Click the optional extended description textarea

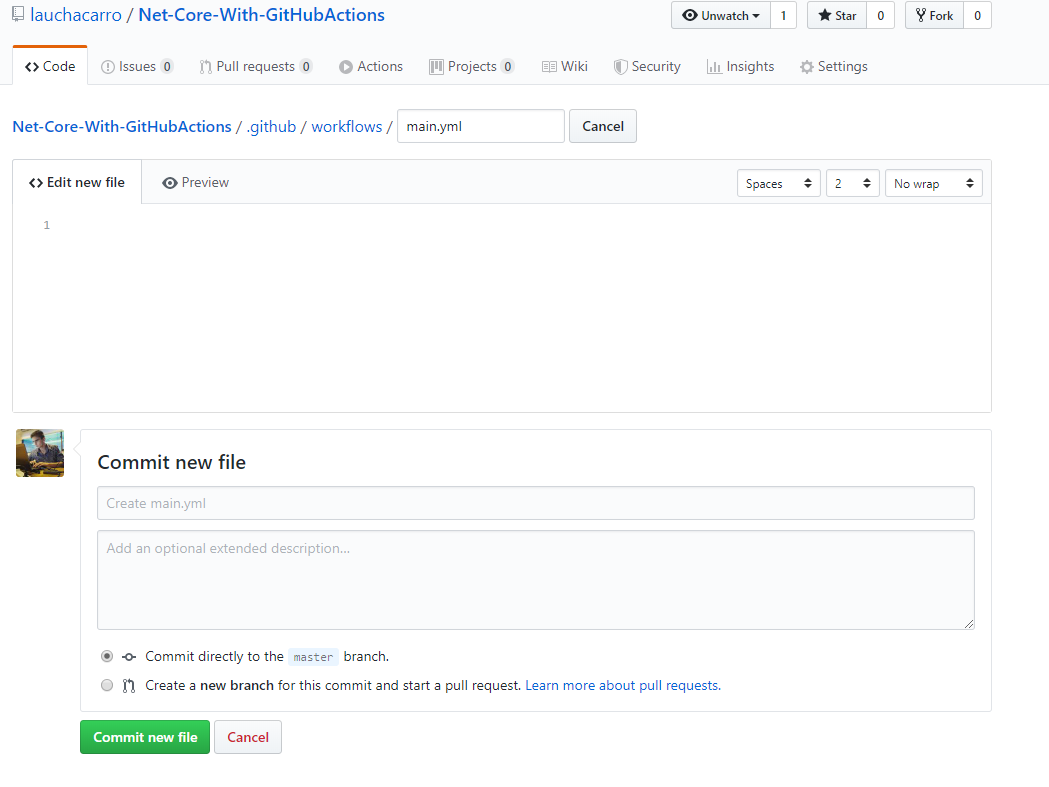[536, 580]
